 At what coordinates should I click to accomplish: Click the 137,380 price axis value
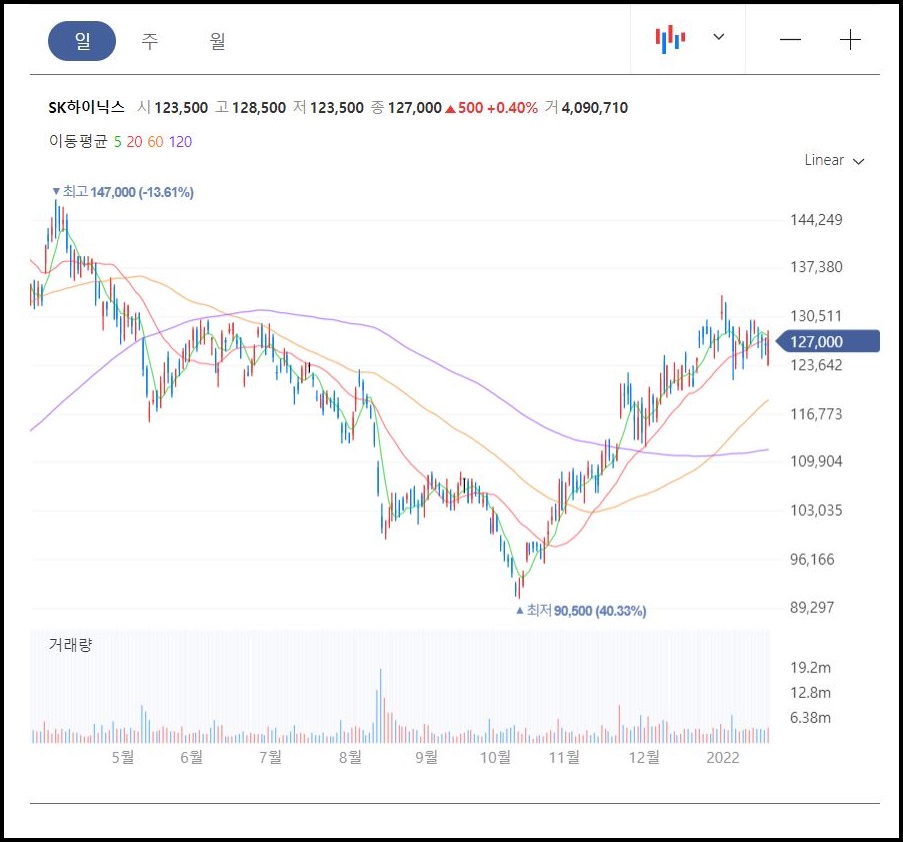[816, 267]
